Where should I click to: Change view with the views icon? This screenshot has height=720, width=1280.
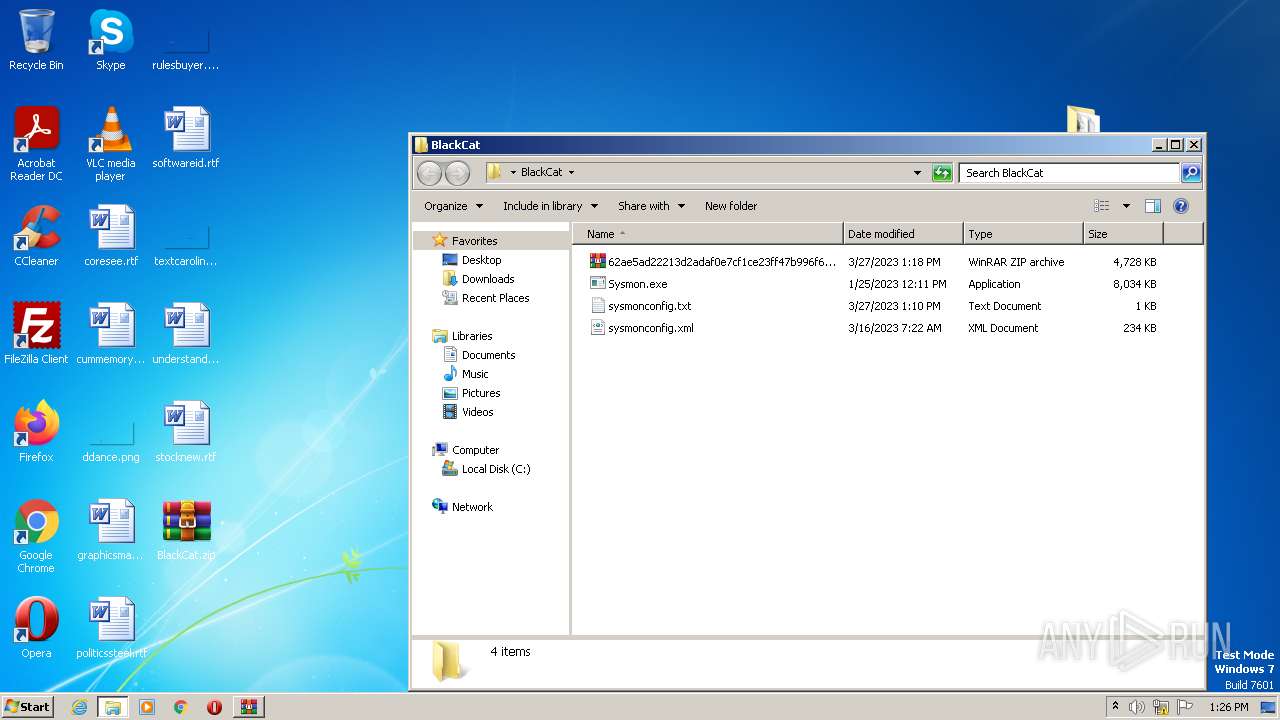point(1101,206)
